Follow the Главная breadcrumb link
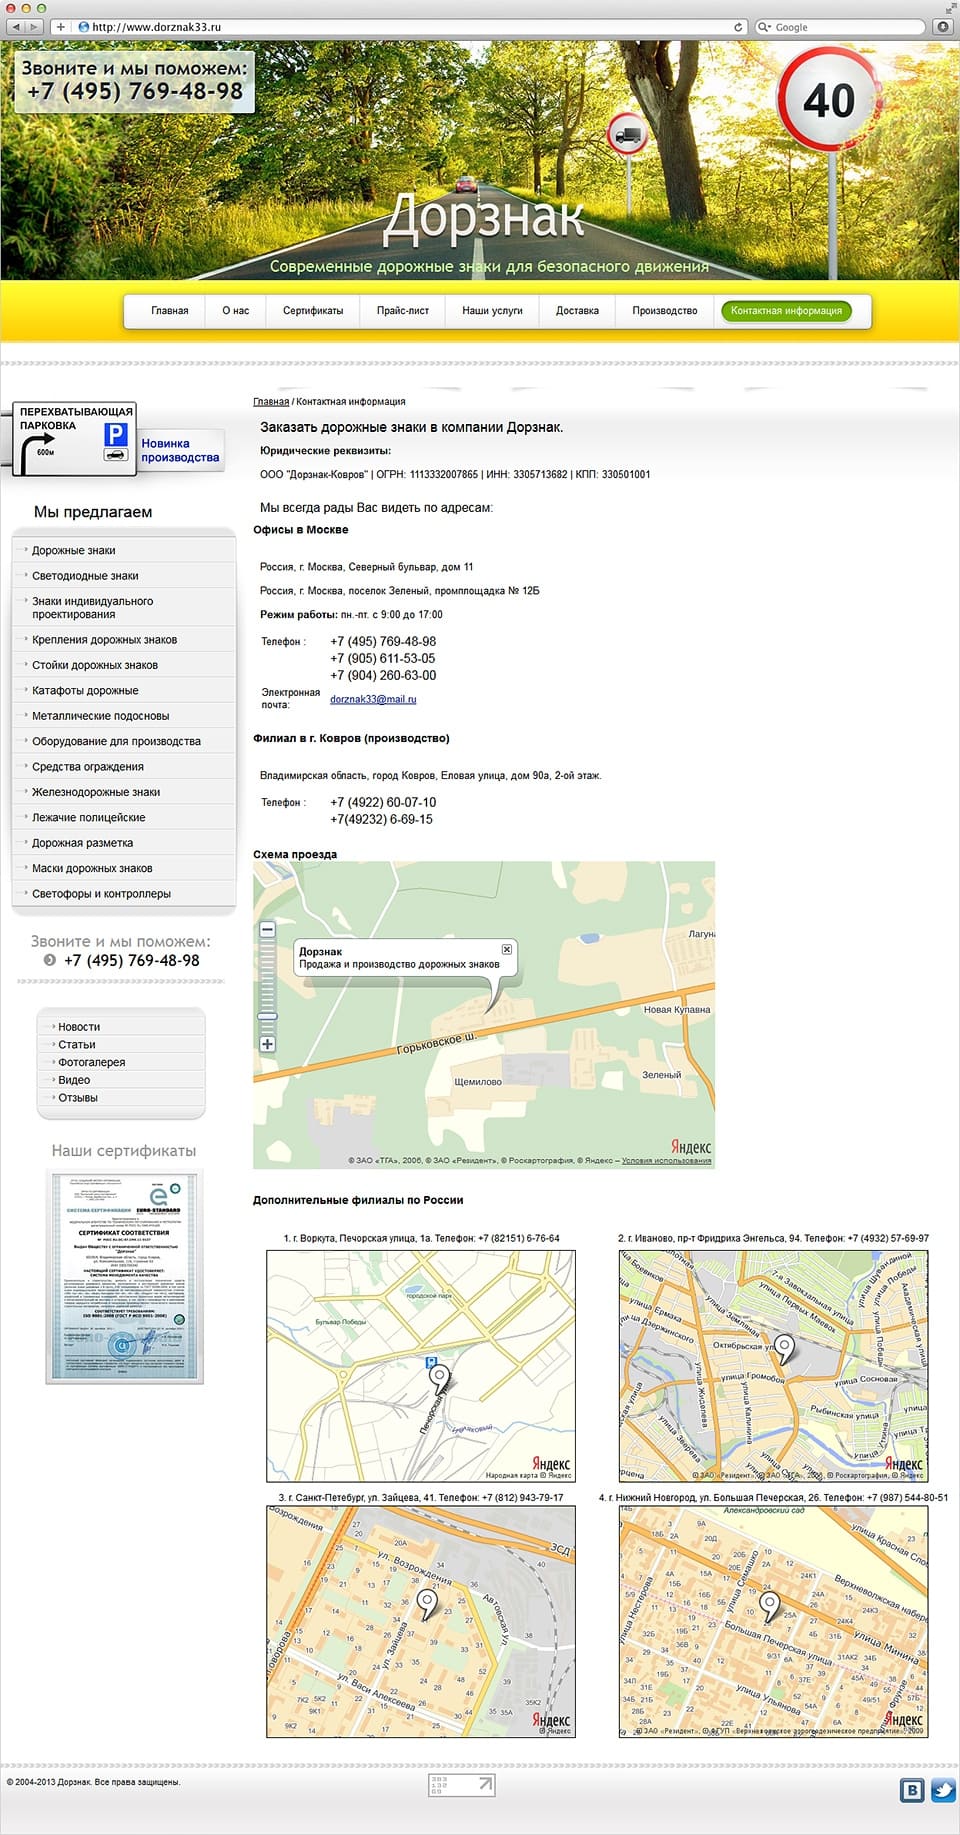Image resolution: width=960 pixels, height=1835 pixels. pos(271,401)
